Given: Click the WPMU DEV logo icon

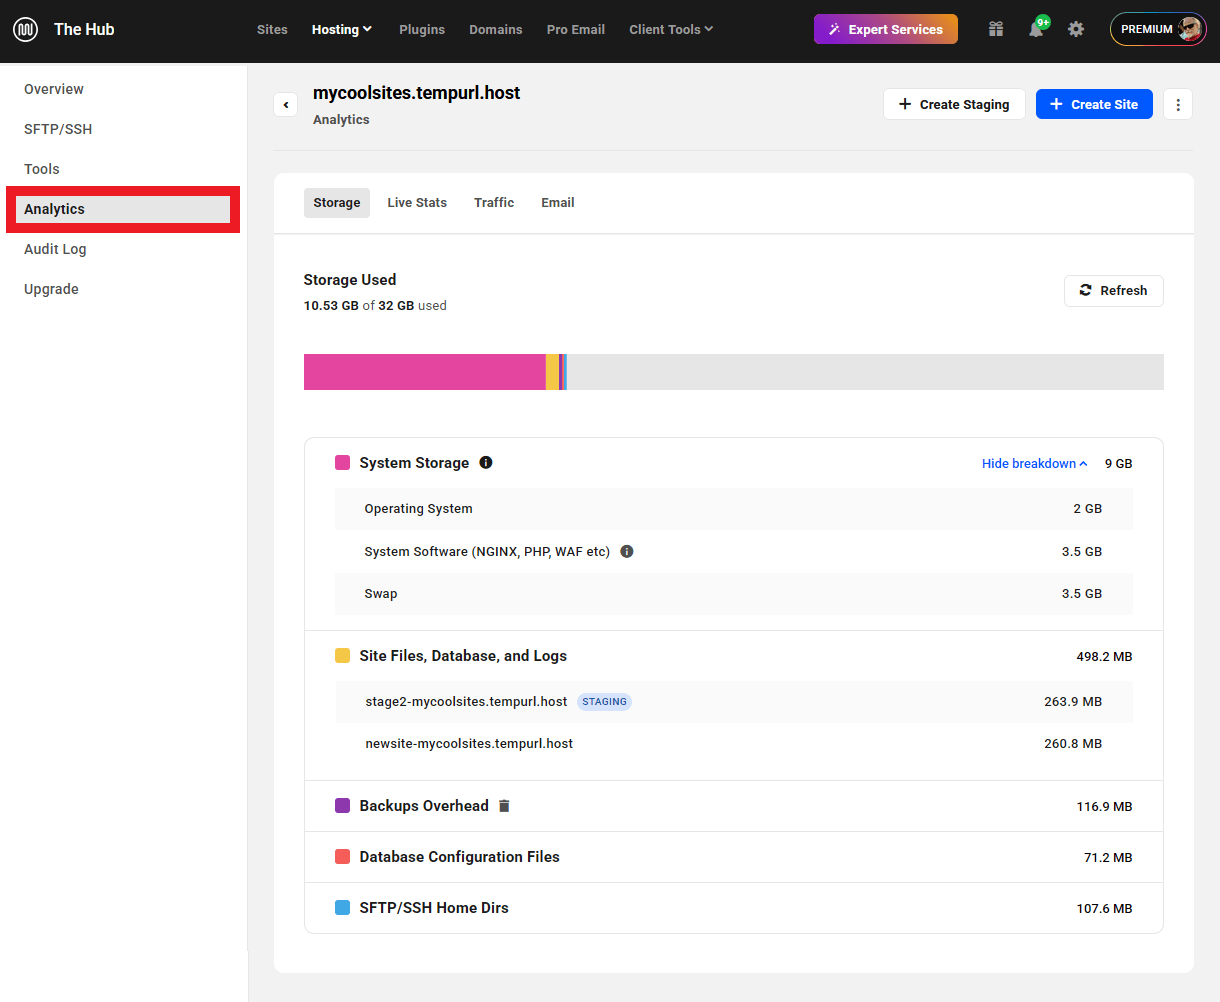Looking at the screenshot, I should pos(26,29).
